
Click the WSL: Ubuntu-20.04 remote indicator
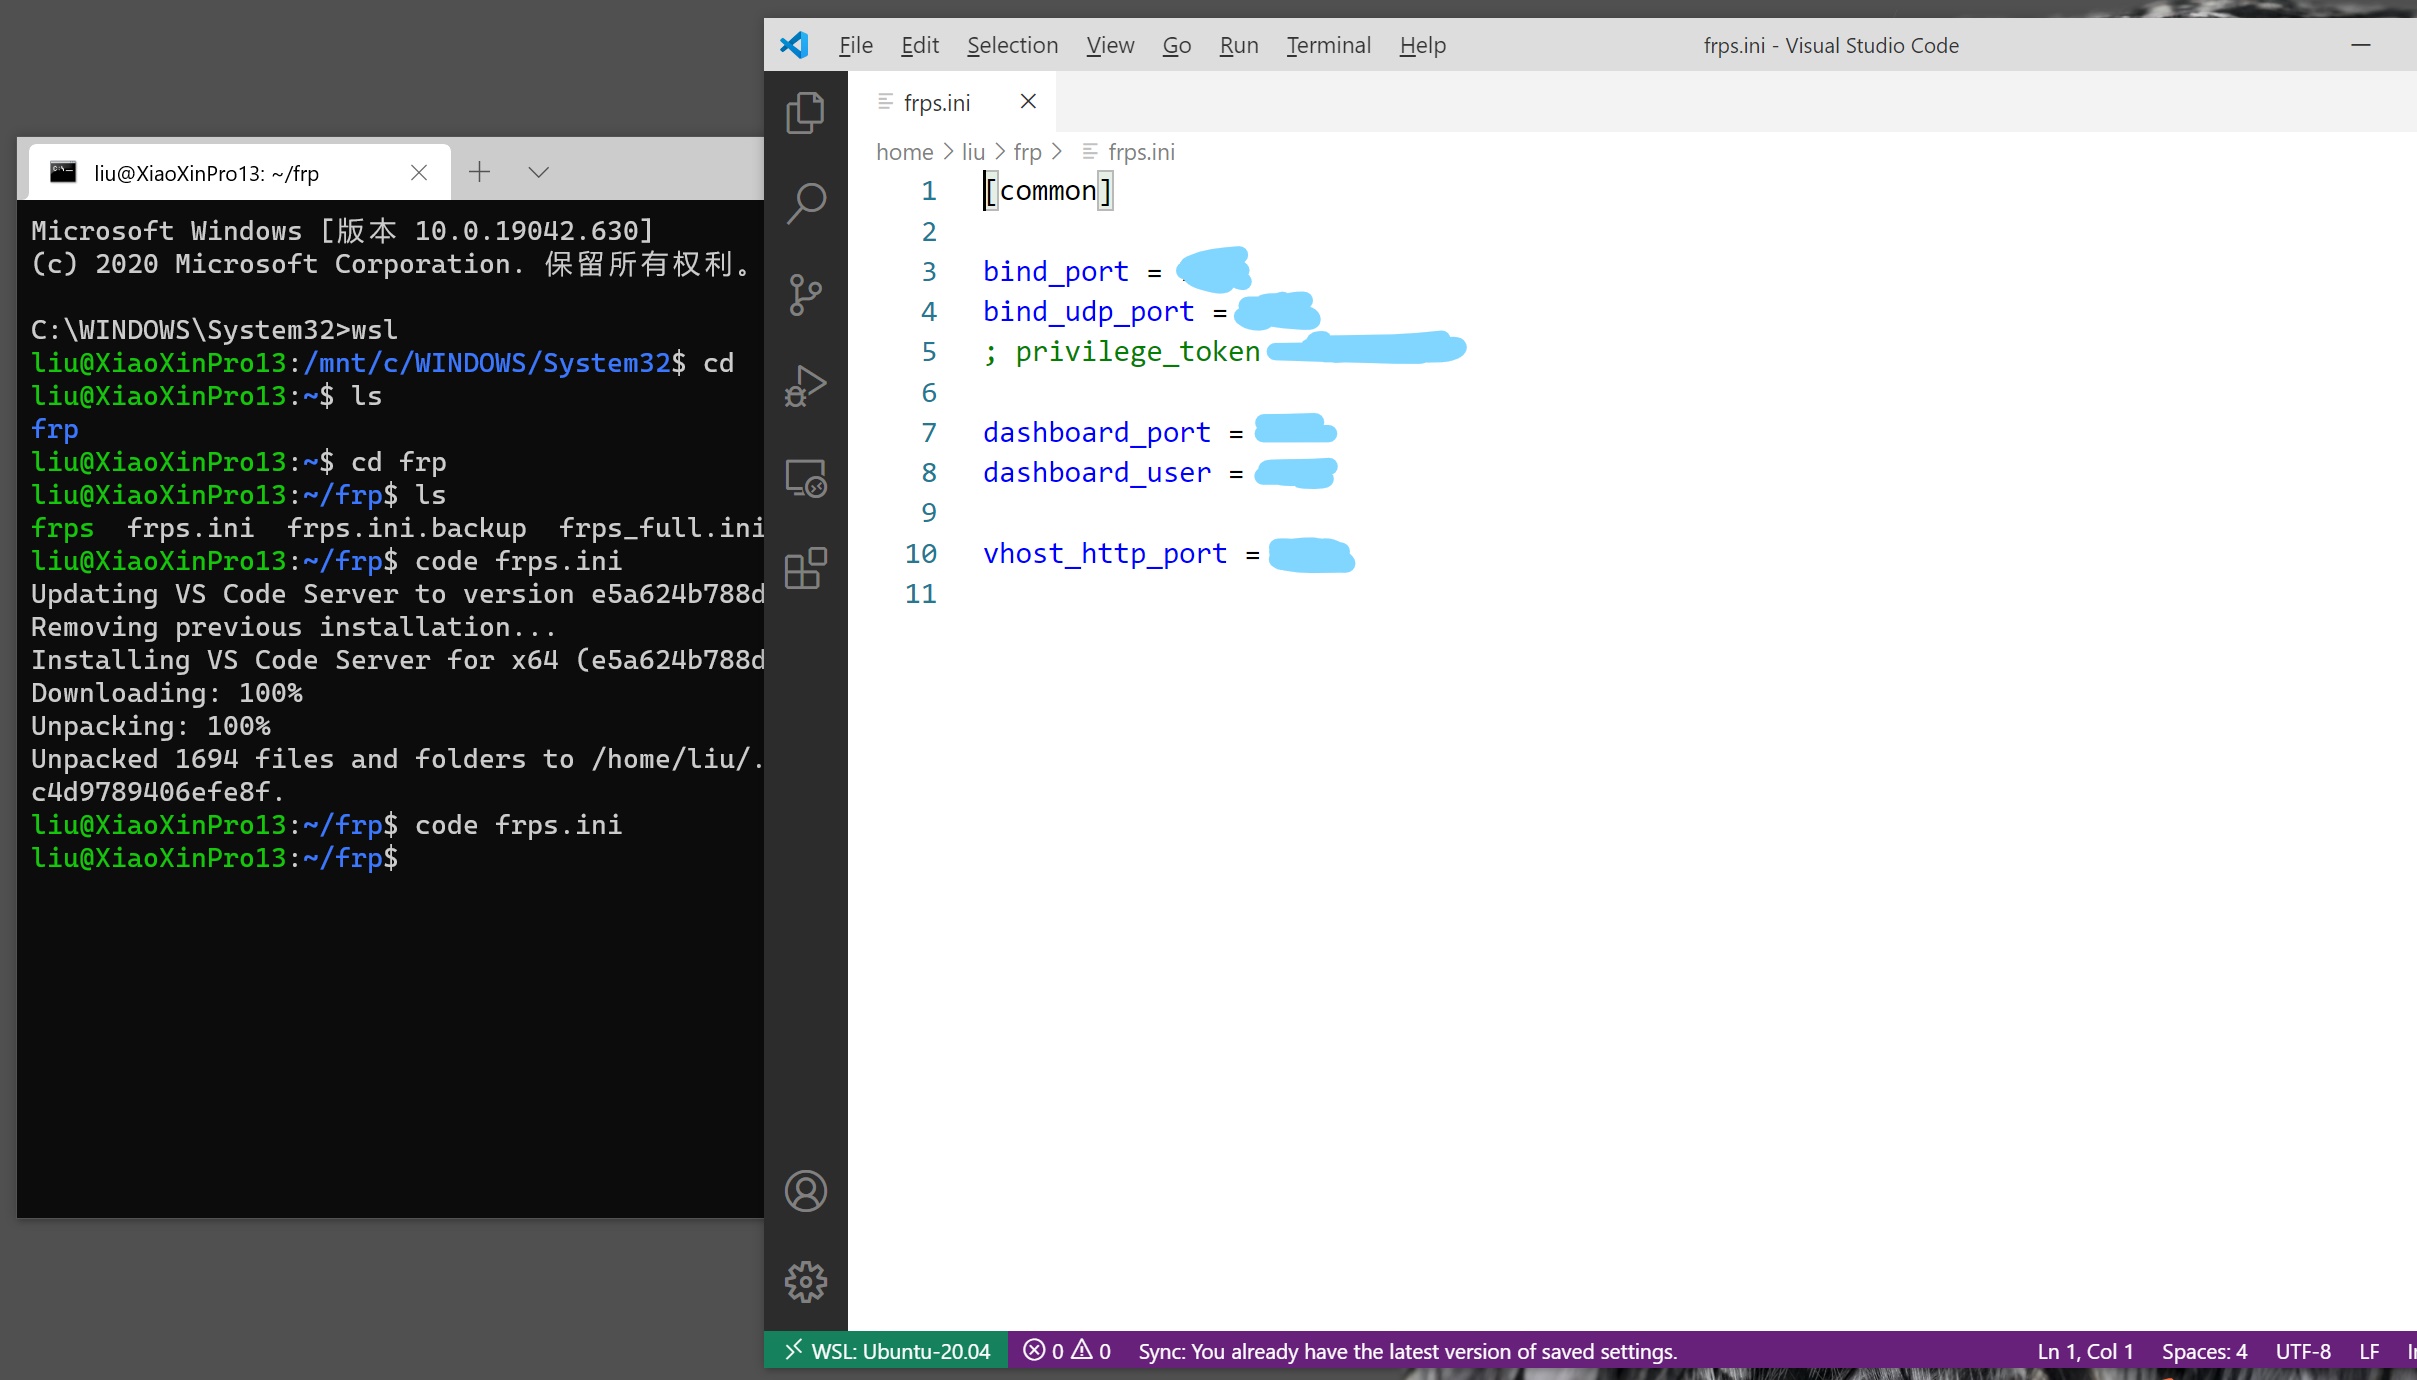click(886, 1351)
